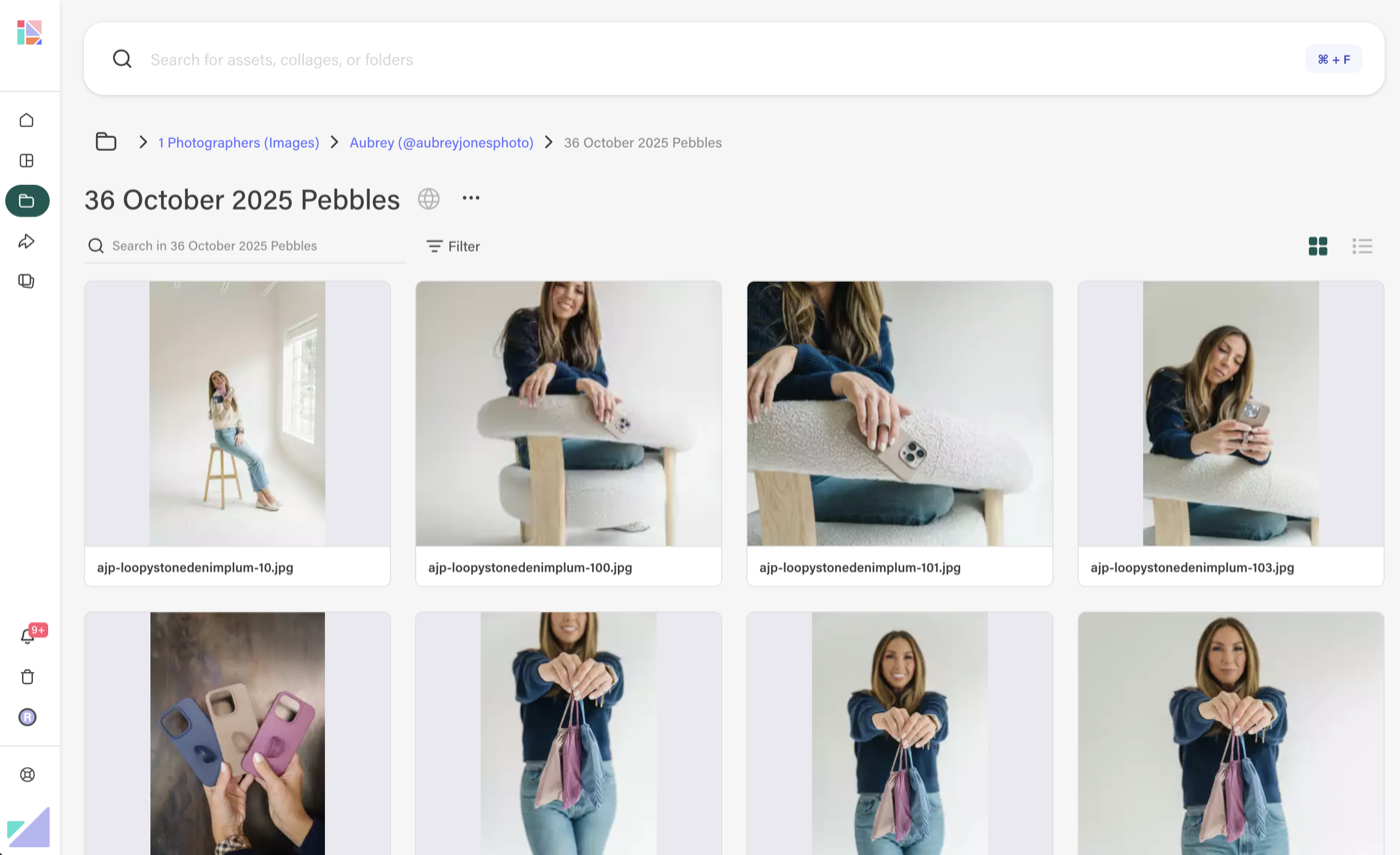Click the globe icon beside the folder title

pos(429,199)
